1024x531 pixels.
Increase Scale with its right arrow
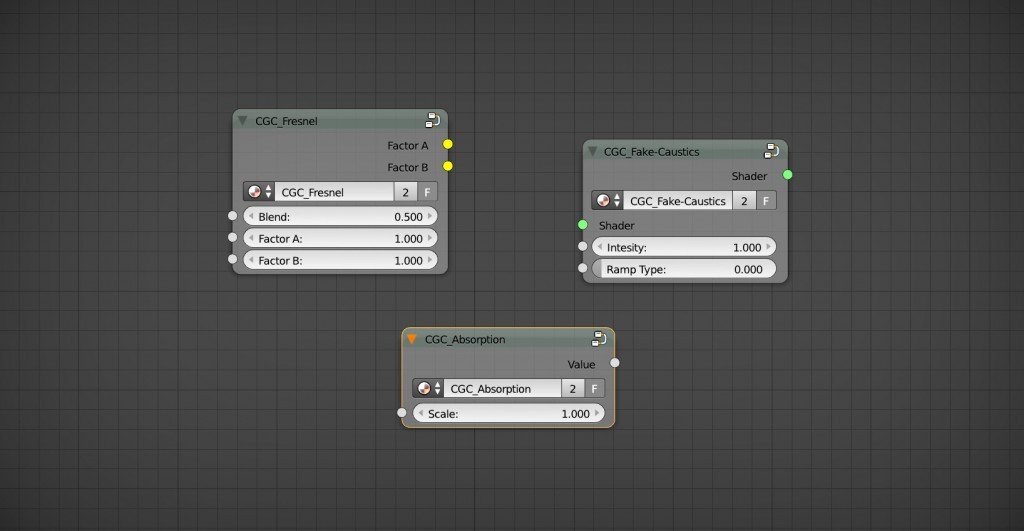(x=597, y=413)
